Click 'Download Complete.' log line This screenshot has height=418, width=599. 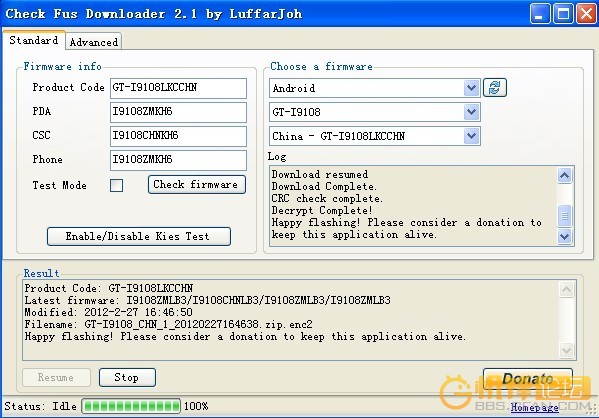[324, 186]
